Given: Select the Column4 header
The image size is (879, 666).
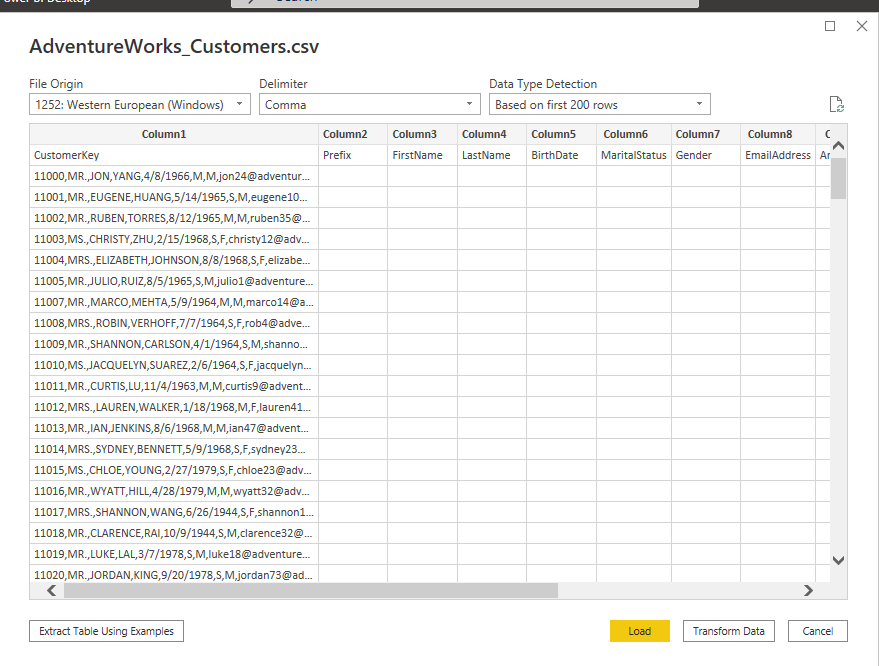Looking at the screenshot, I should pyautogui.click(x=492, y=134).
